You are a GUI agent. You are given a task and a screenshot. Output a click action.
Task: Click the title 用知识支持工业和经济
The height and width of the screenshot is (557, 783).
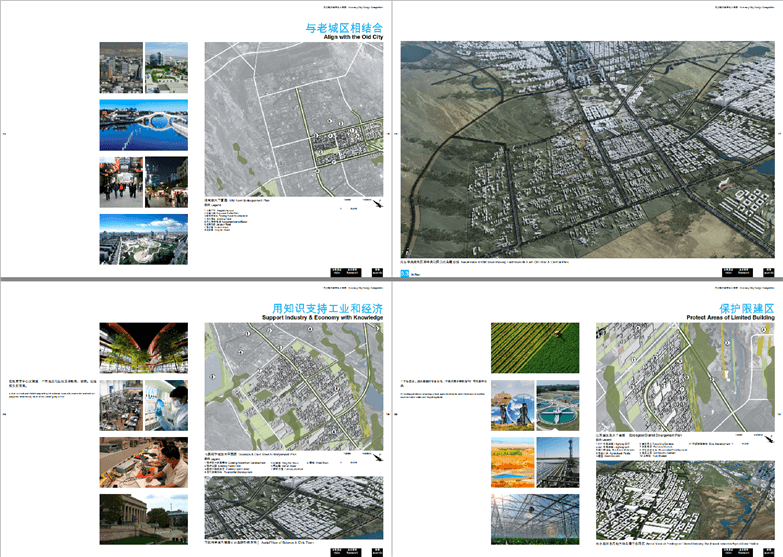(328, 308)
